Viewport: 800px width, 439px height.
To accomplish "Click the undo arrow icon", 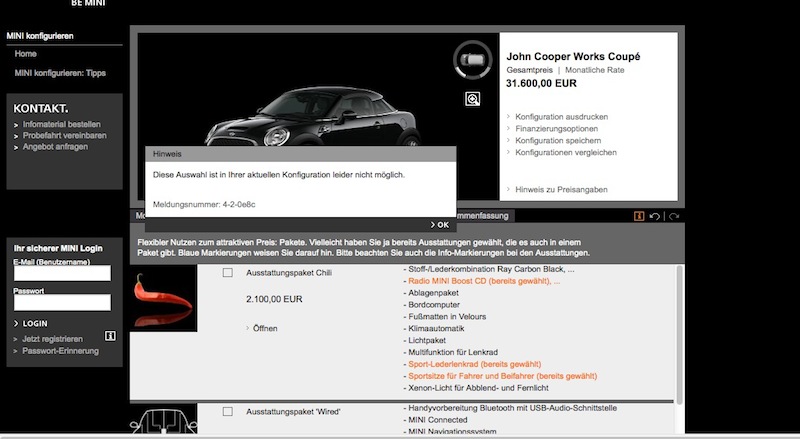I will pyautogui.click(x=656, y=215).
